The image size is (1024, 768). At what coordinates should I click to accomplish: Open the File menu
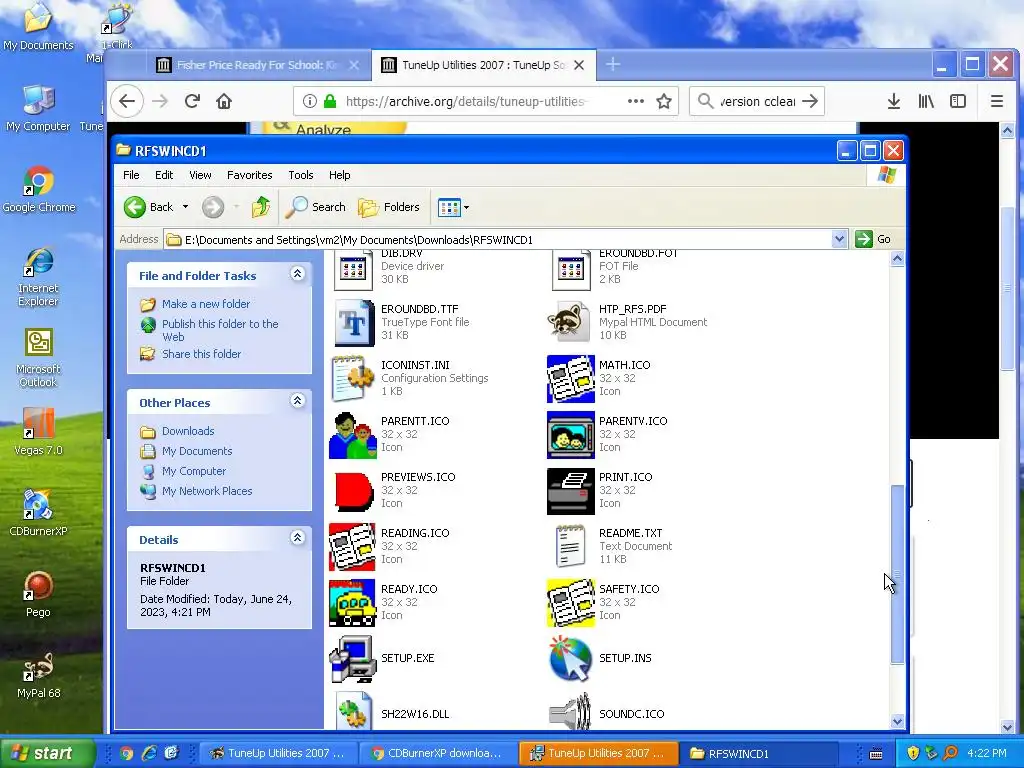tap(131, 175)
